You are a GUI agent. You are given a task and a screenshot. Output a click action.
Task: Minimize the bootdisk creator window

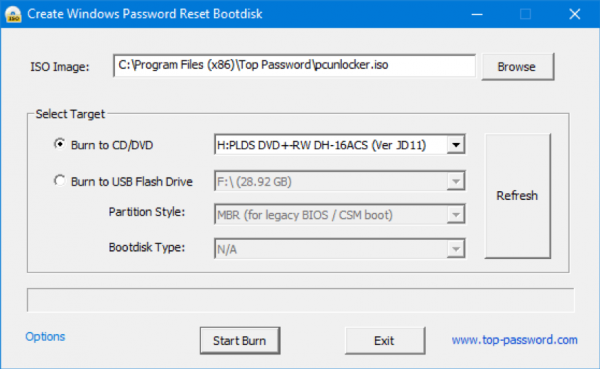point(477,14)
